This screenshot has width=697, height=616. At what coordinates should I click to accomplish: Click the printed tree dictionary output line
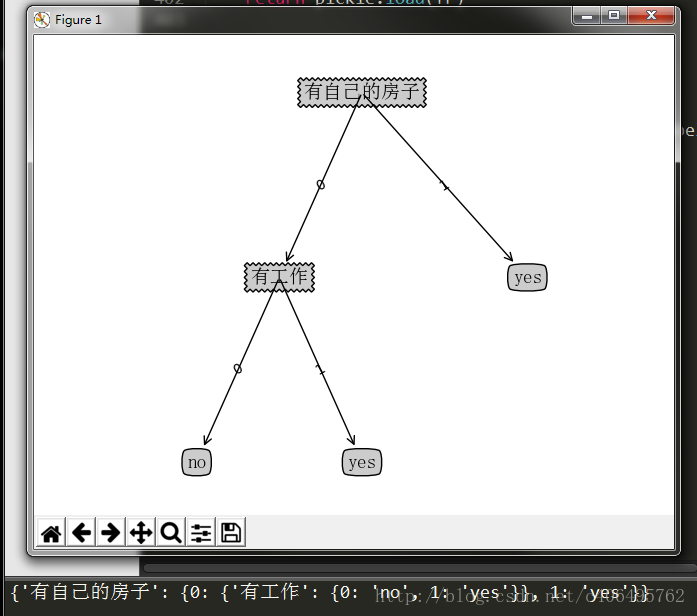tap(329, 592)
